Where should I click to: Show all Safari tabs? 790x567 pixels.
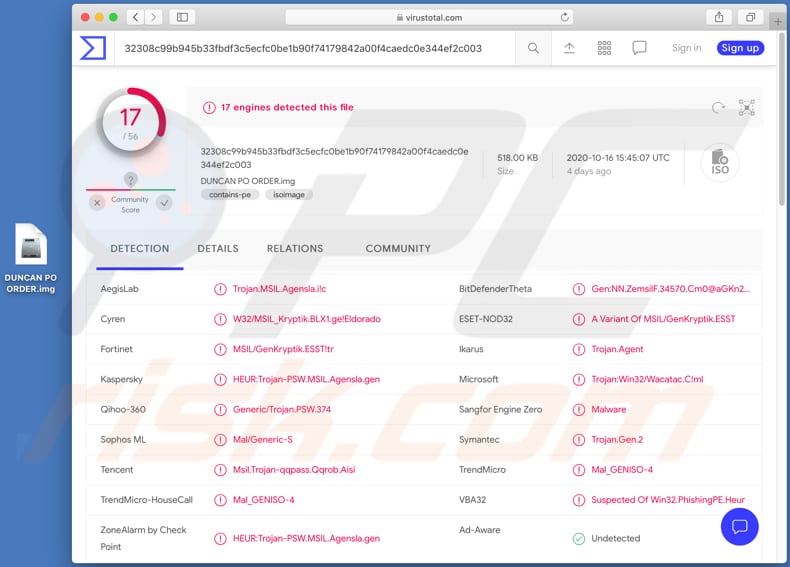(x=751, y=17)
